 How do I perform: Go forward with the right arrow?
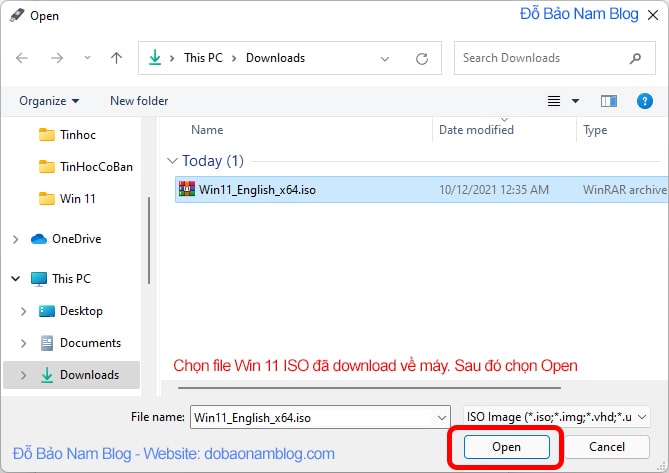(x=57, y=58)
